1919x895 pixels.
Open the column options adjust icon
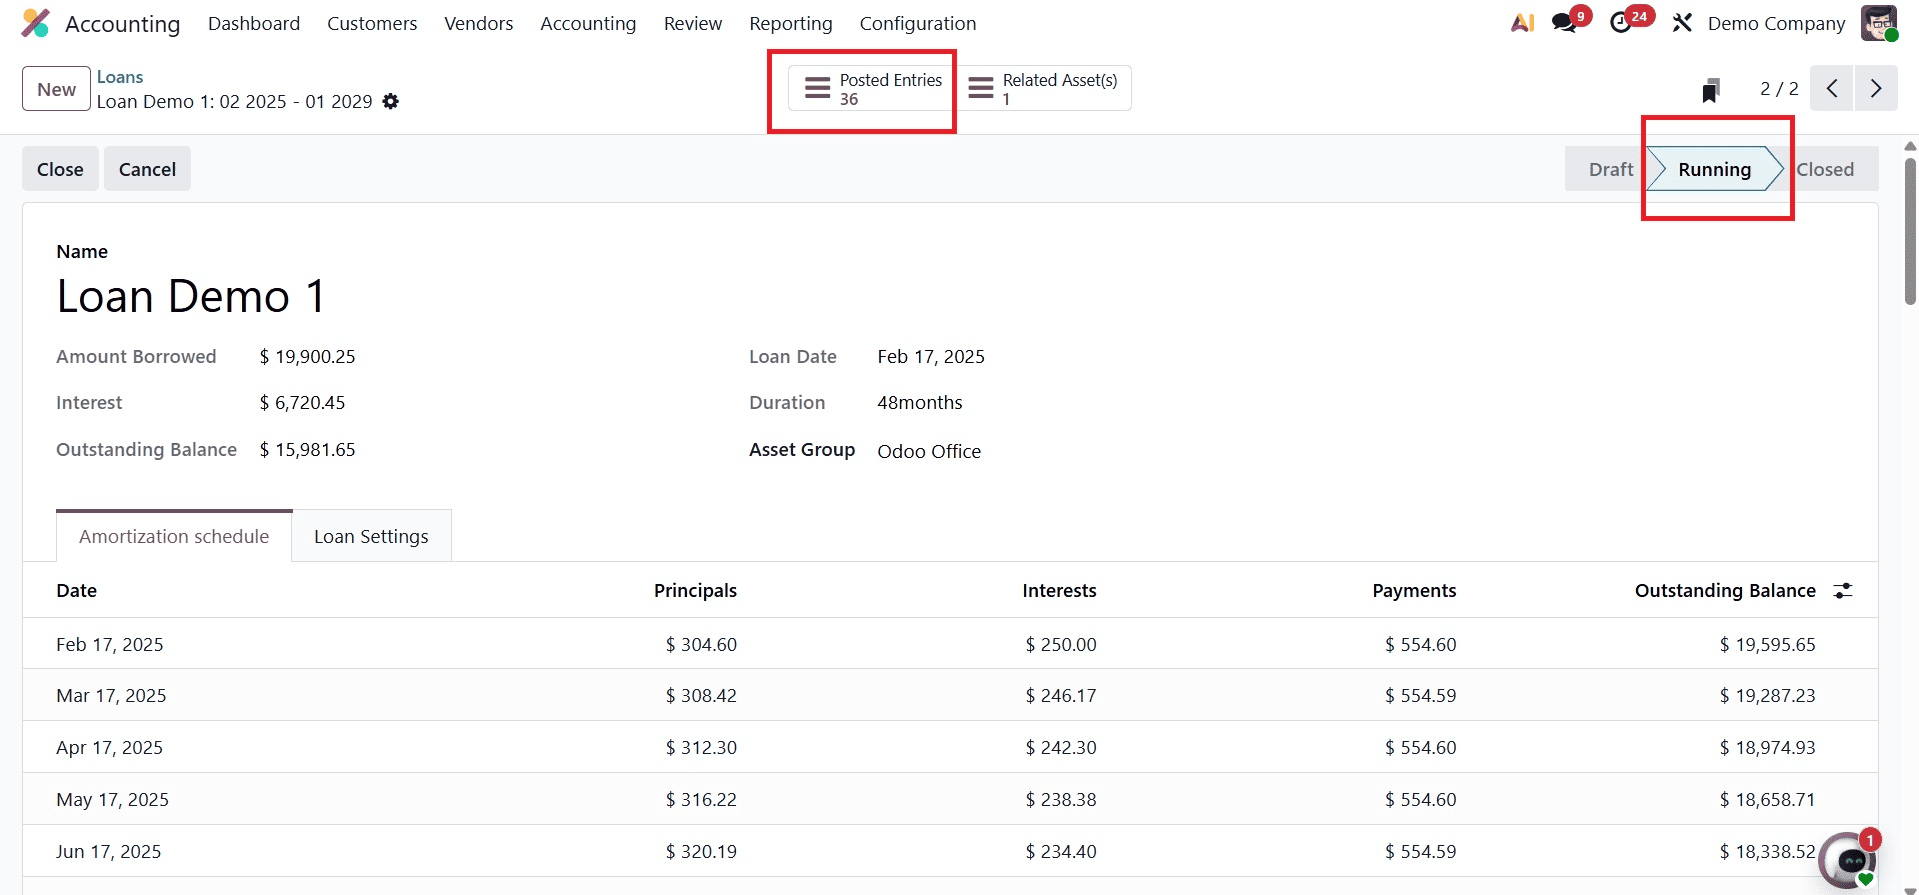tap(1843, 591)
